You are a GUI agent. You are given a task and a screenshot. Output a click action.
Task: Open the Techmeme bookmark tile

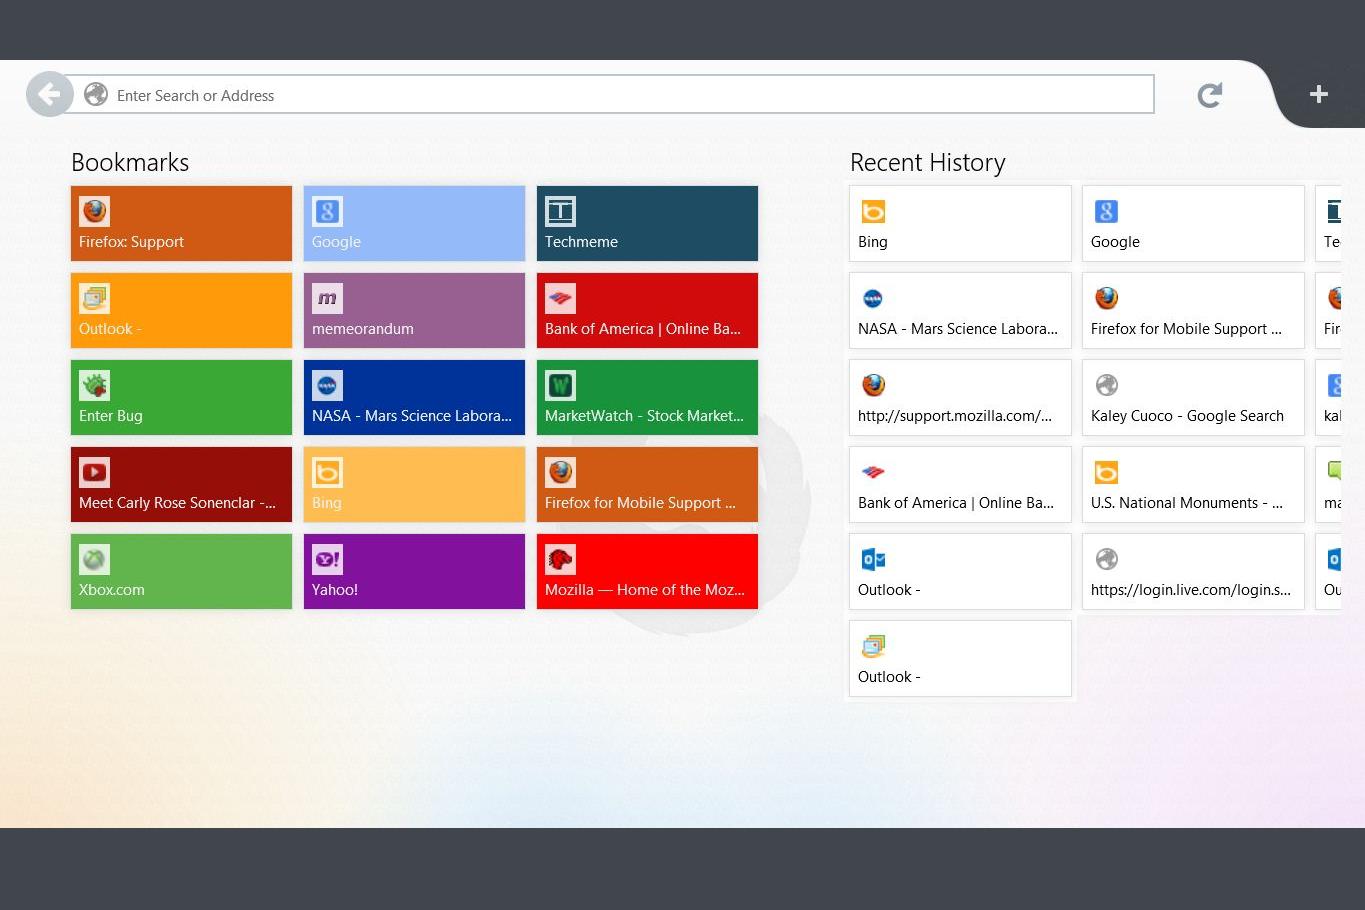(x=647, y=224)
